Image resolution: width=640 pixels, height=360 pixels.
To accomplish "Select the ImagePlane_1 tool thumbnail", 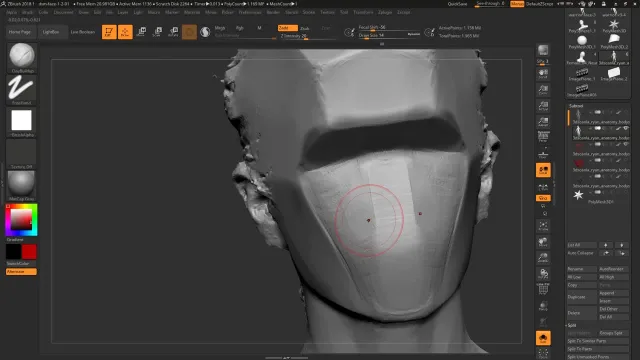I will (x=582, y=74).
